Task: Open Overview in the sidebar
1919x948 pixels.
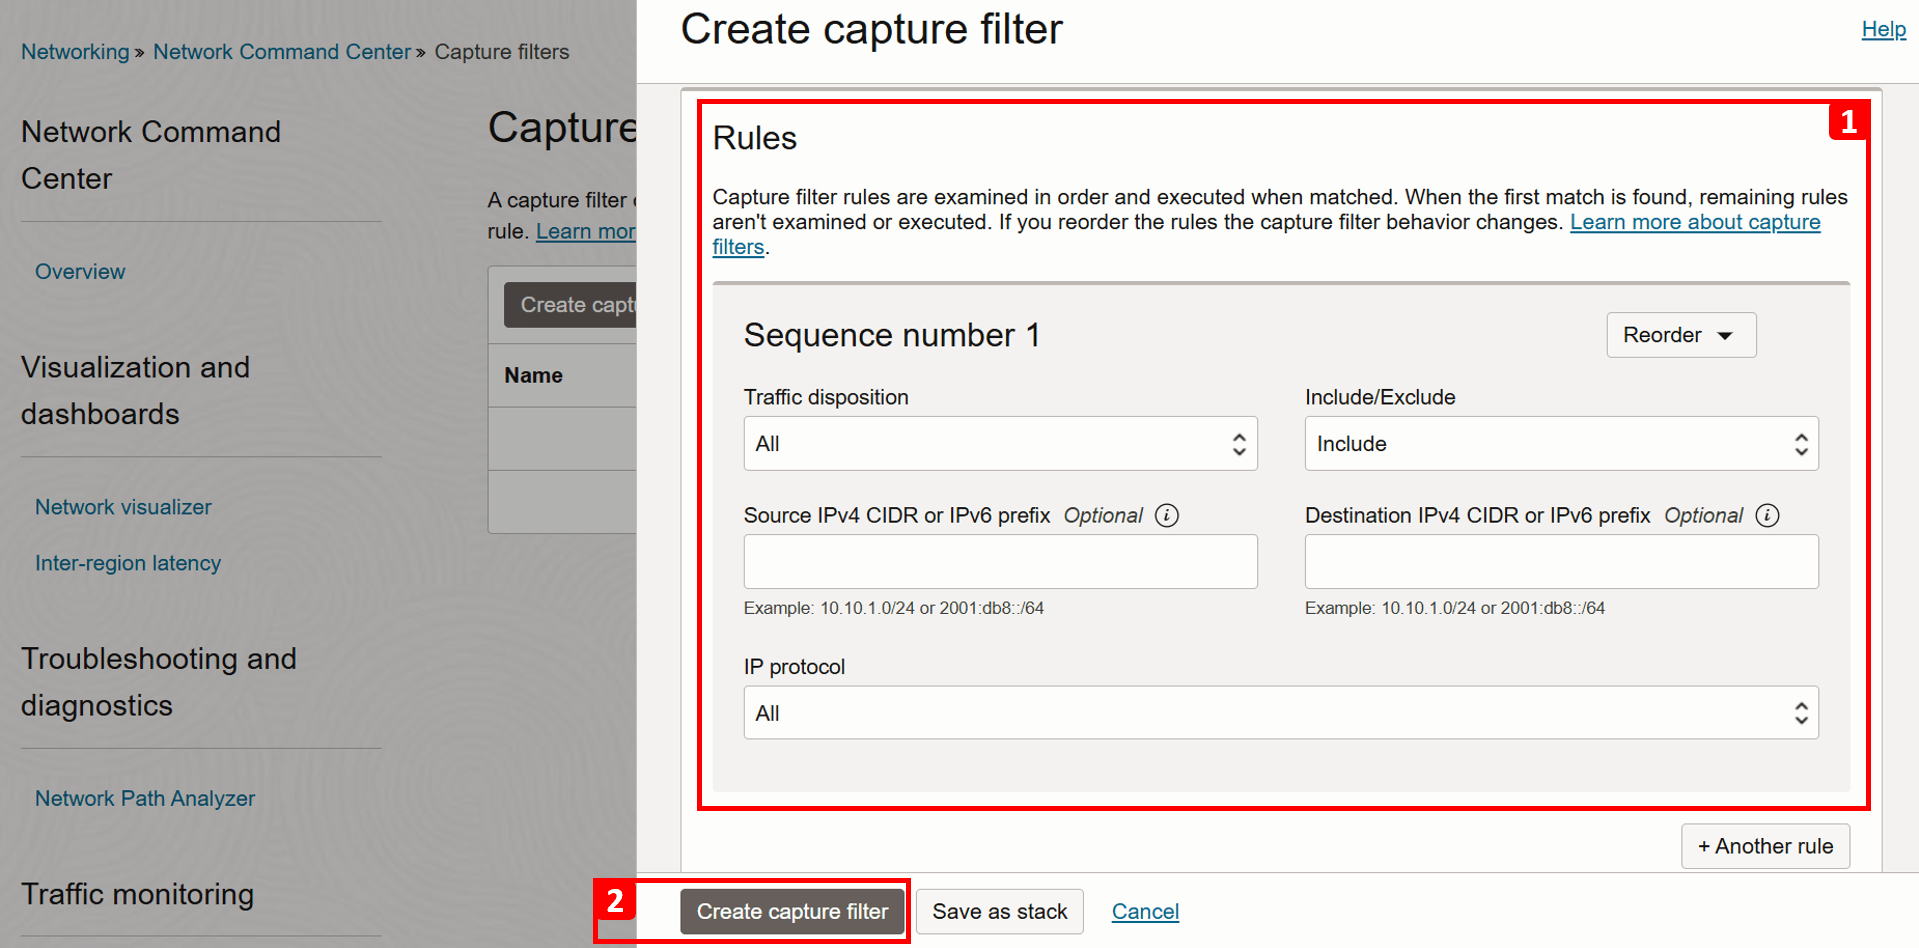Action: coord(80,272)
